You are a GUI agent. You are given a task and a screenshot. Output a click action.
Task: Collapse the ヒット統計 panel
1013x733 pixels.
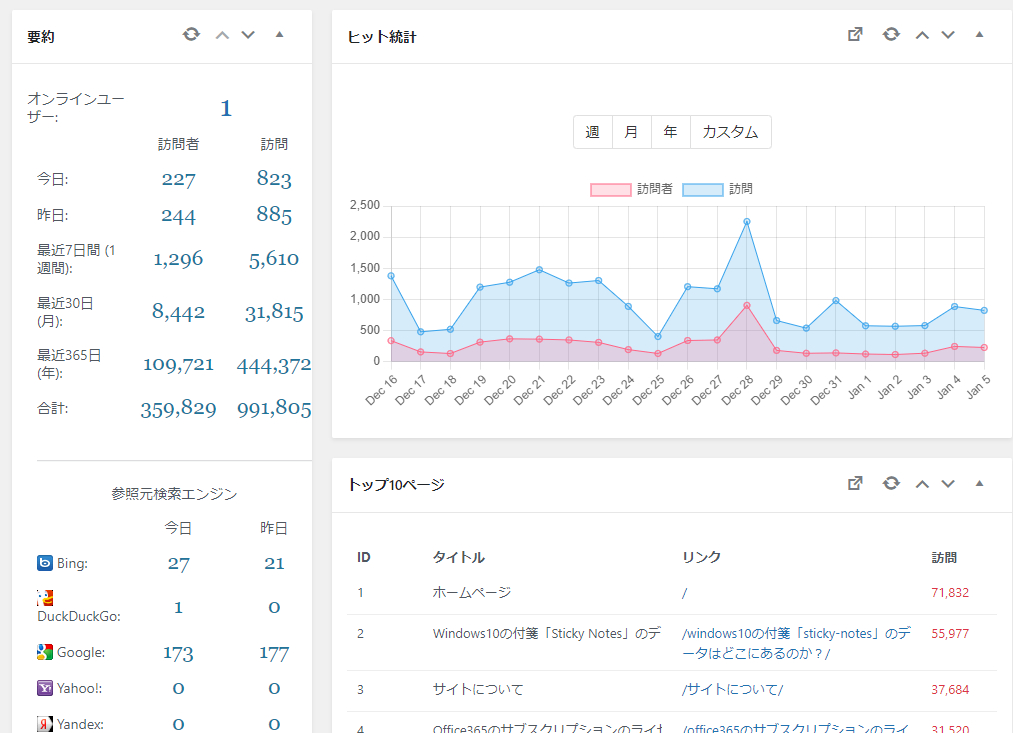coord(979,35)
